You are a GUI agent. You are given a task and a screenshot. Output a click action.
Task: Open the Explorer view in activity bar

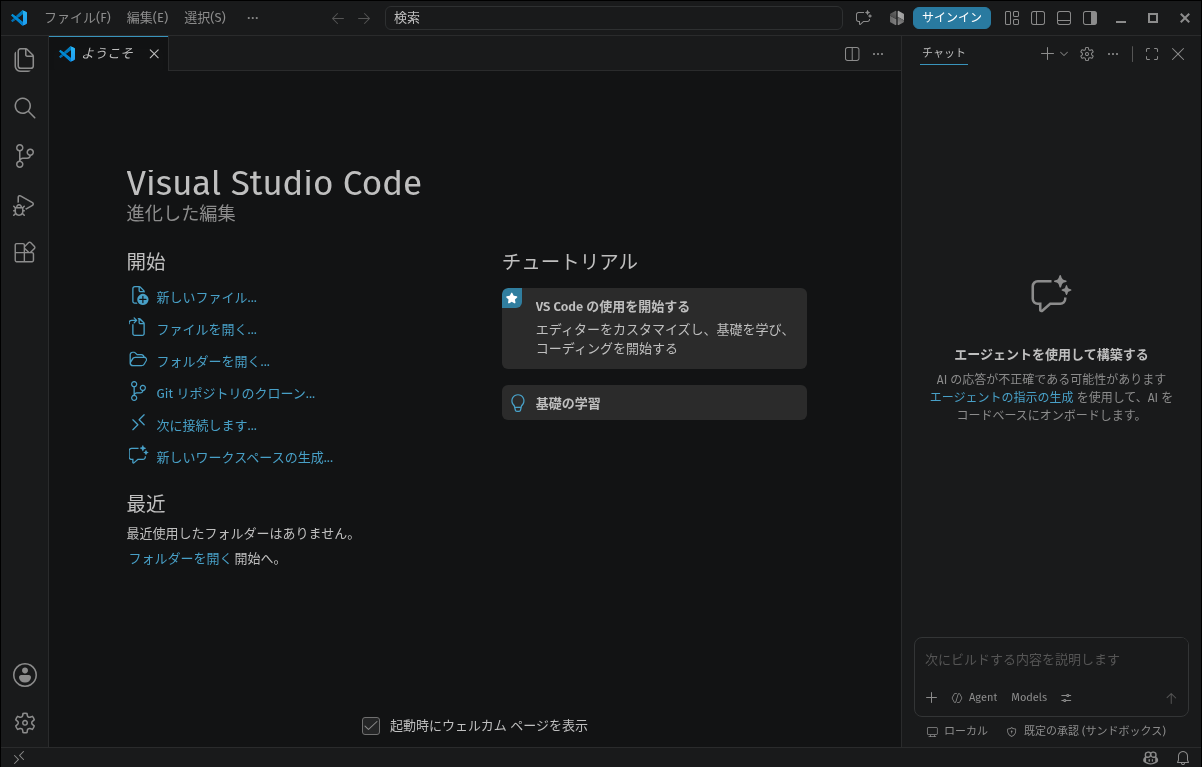tap(25, 60)
